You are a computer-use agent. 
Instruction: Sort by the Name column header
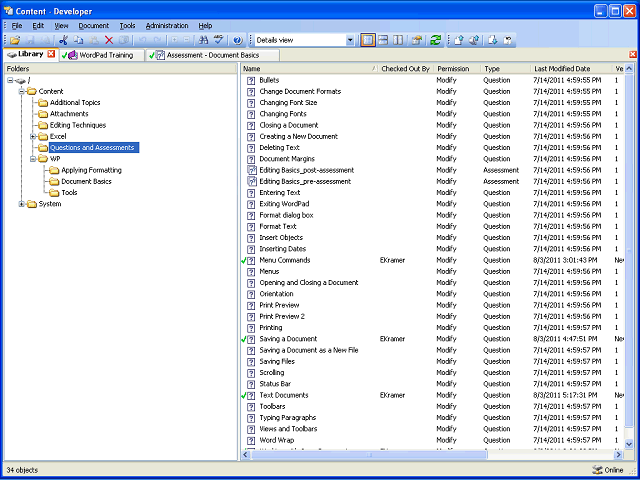[x=309, y=69]
